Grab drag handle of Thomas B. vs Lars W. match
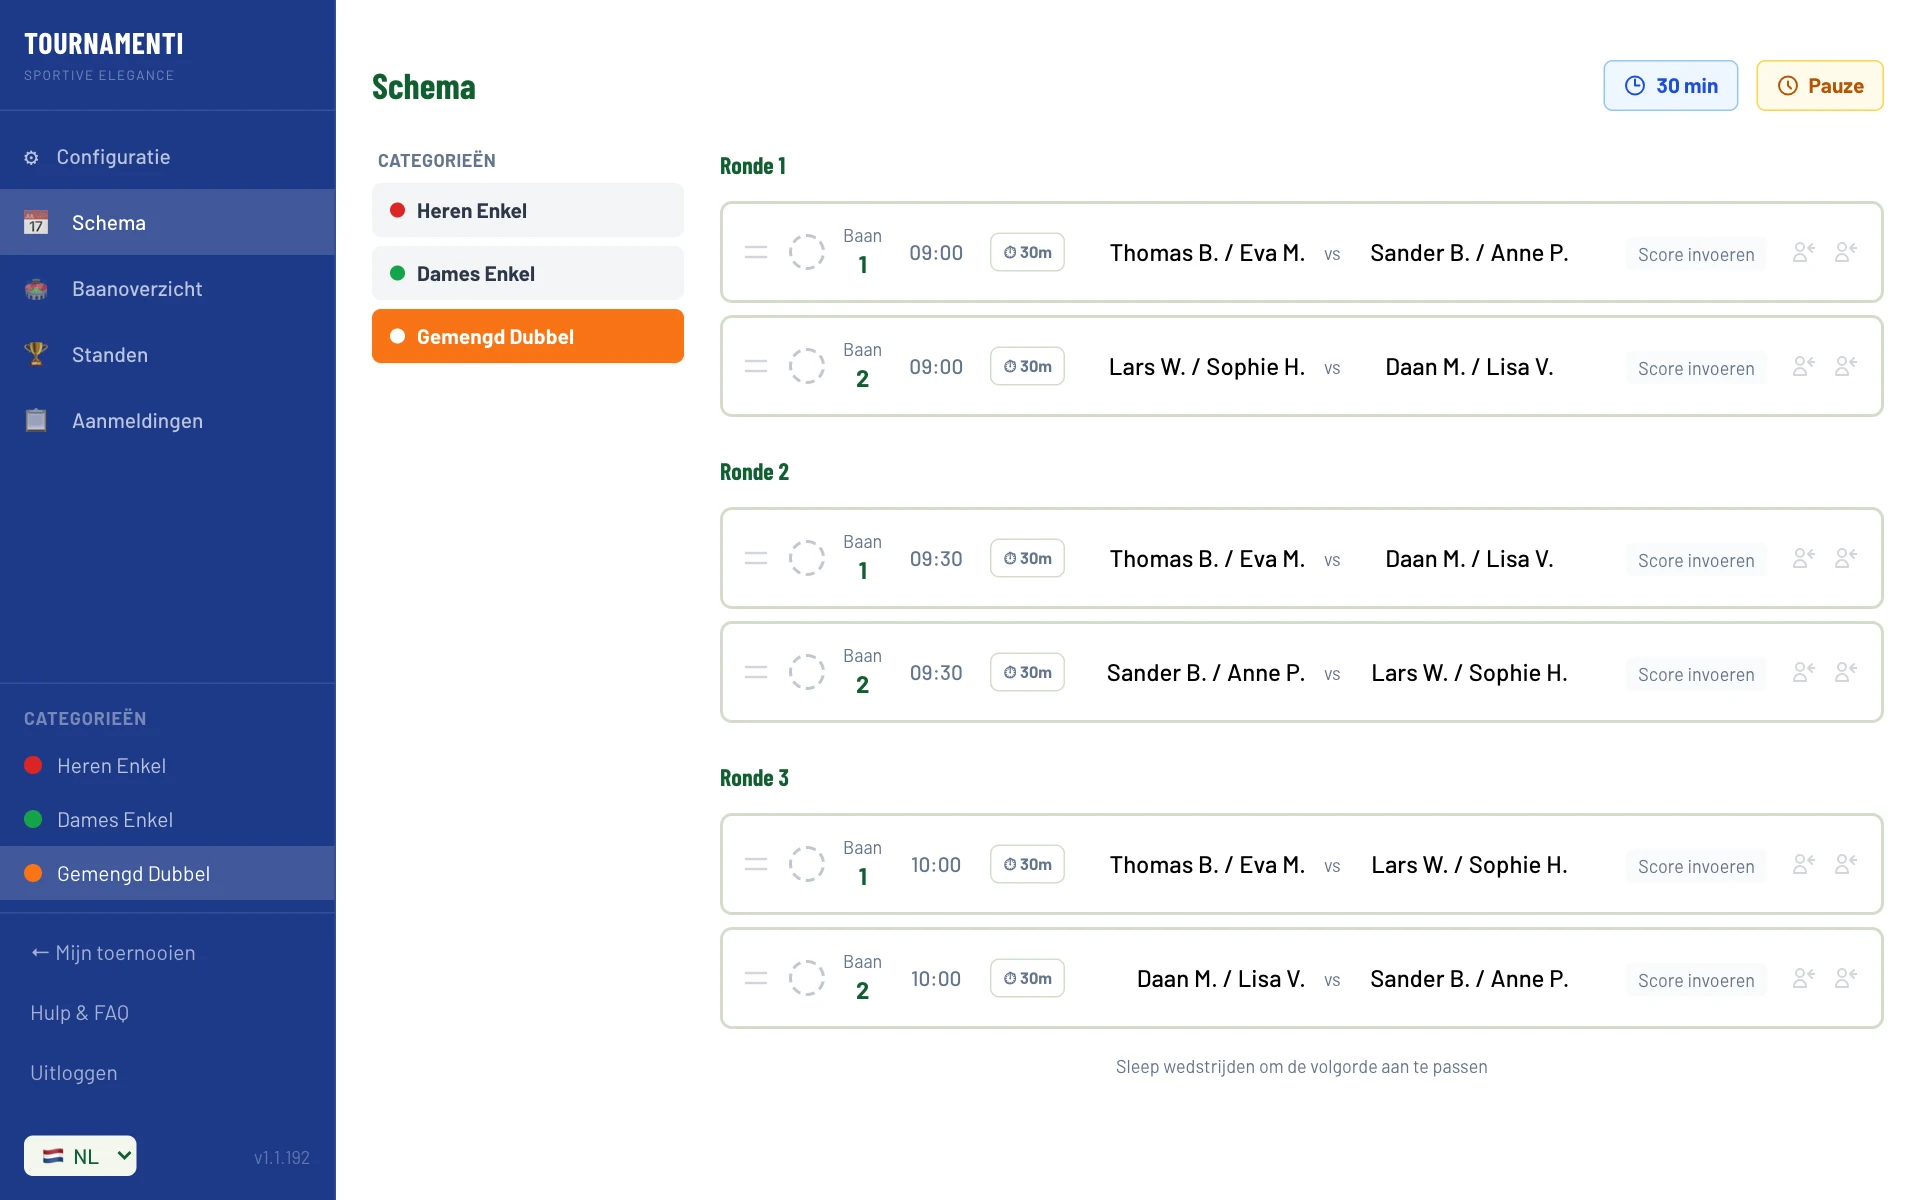The width and height of the screenshot is (1920, 1200). click(756, 865)
